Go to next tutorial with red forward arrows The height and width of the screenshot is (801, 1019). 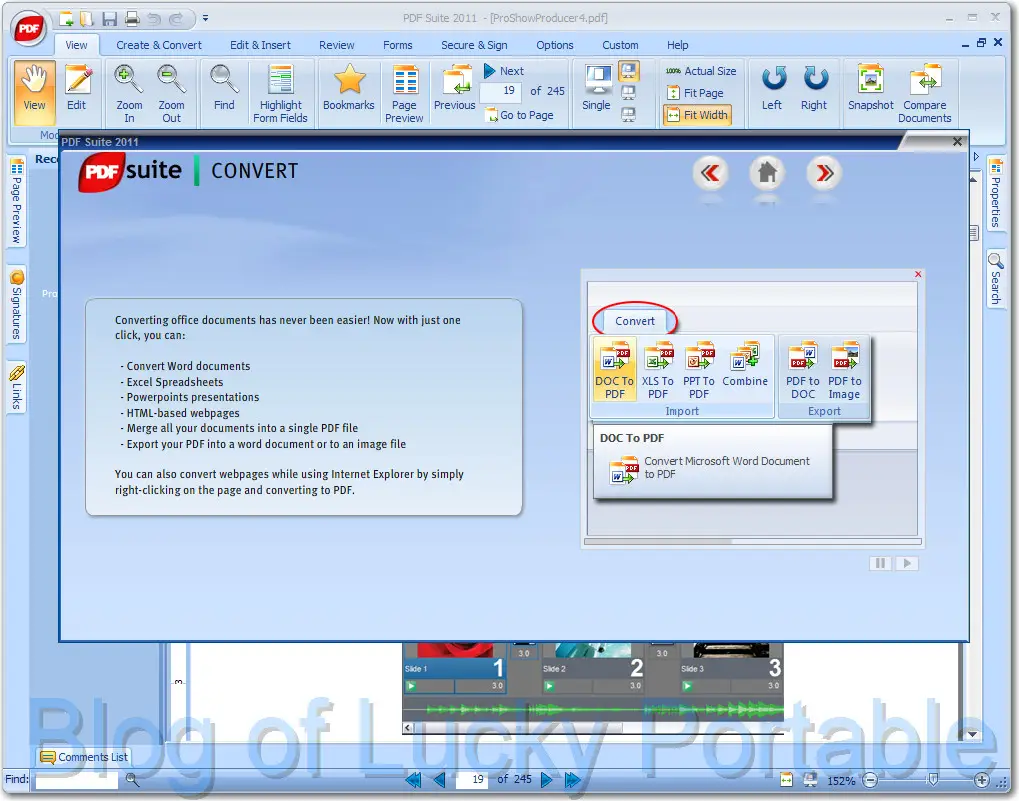click(825, 173)
